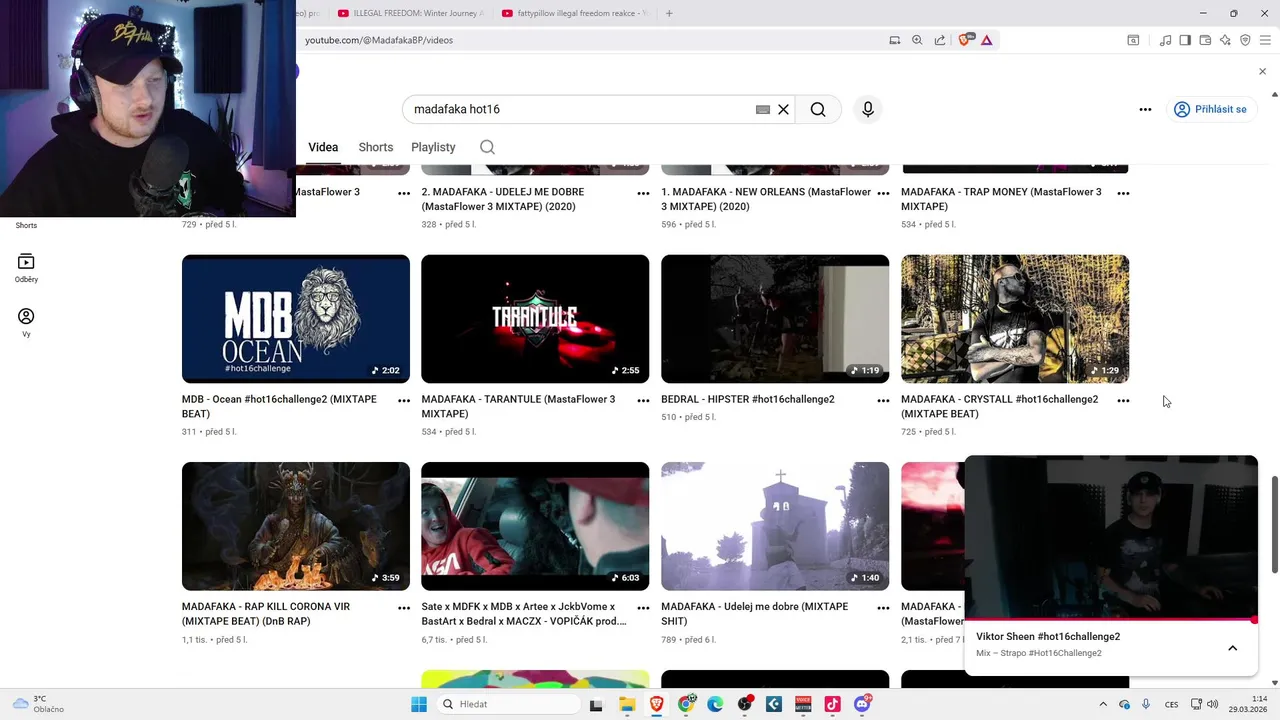The image size is (1280, 720).
Task: Show hidden system tray icons chevron
Action: (x=1103, y=704)
